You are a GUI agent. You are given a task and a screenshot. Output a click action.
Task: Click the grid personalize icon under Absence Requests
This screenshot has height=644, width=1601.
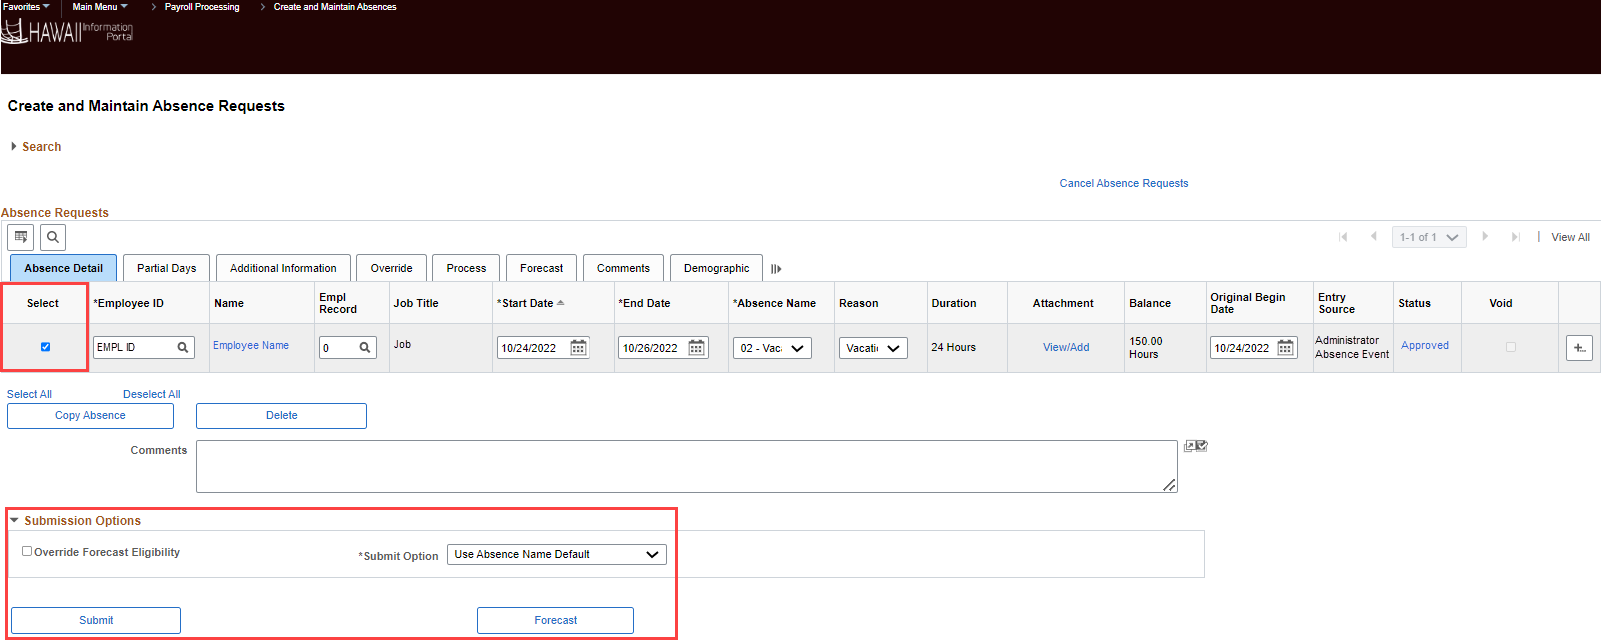pyautogui.click(x=21, y=237)
